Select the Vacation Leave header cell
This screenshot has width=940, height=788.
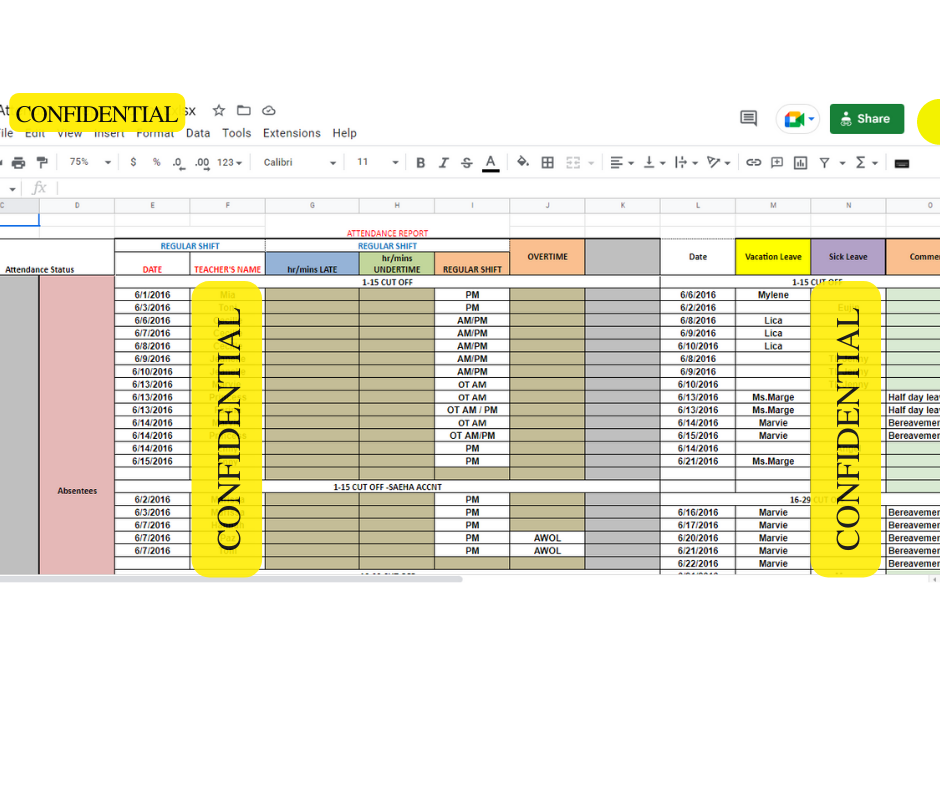773,257
